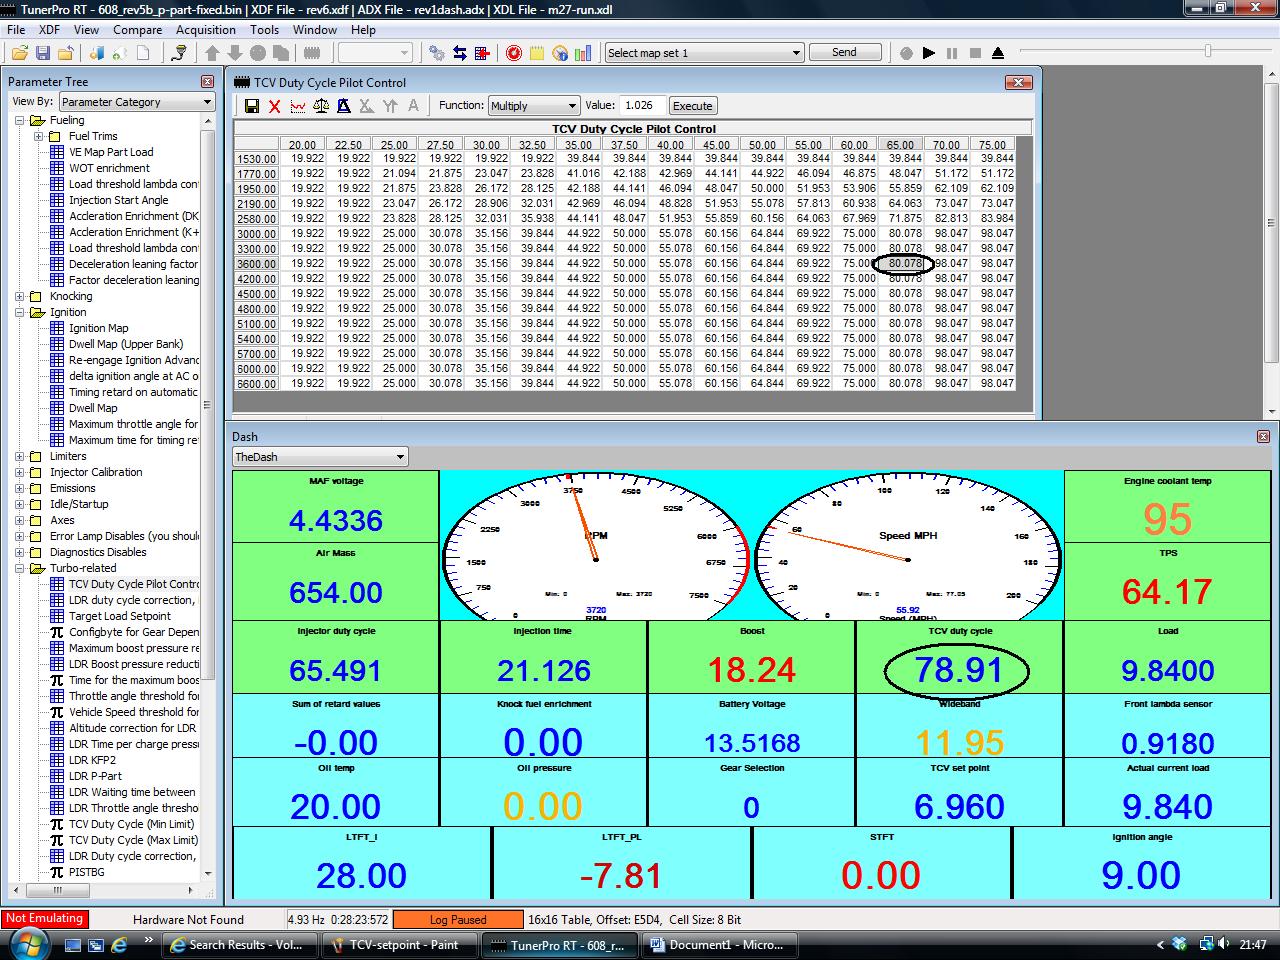1280x960 pixels.
Task: Adjust the log playback position slider
Action: pyautogui.click(x=1208, y=51)
